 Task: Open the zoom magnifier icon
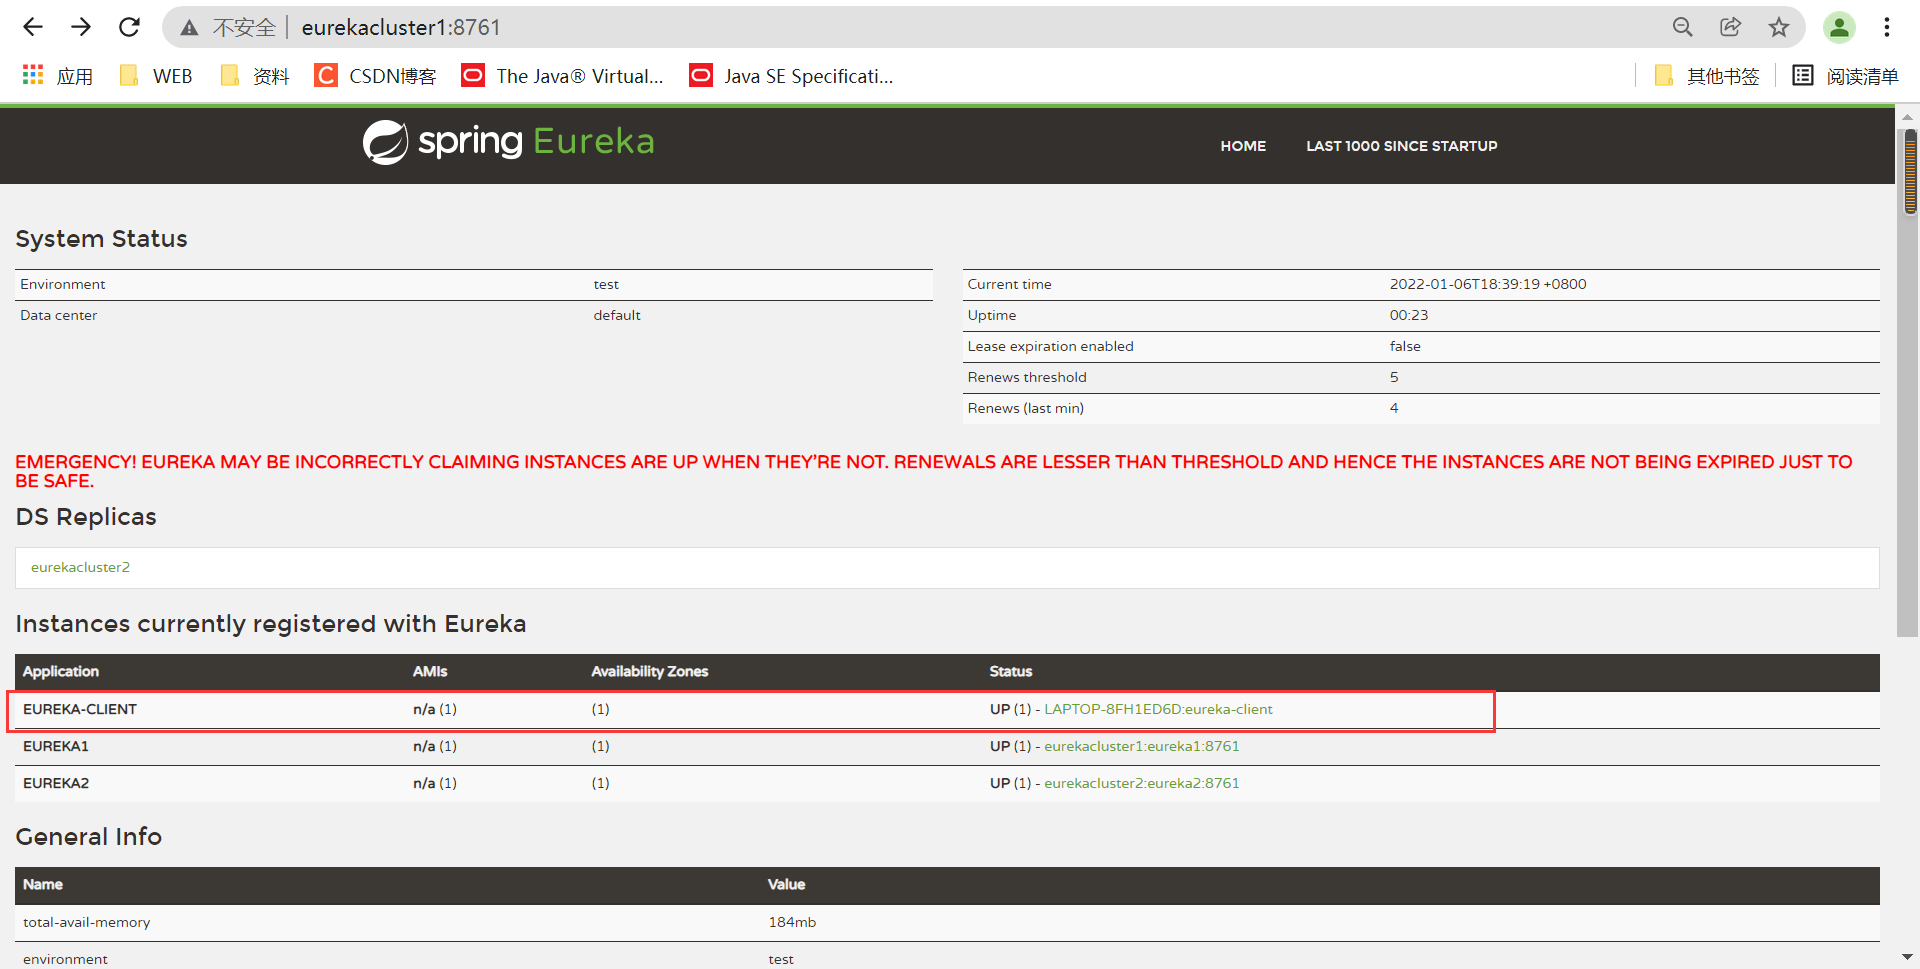(x=1683, y=27)
